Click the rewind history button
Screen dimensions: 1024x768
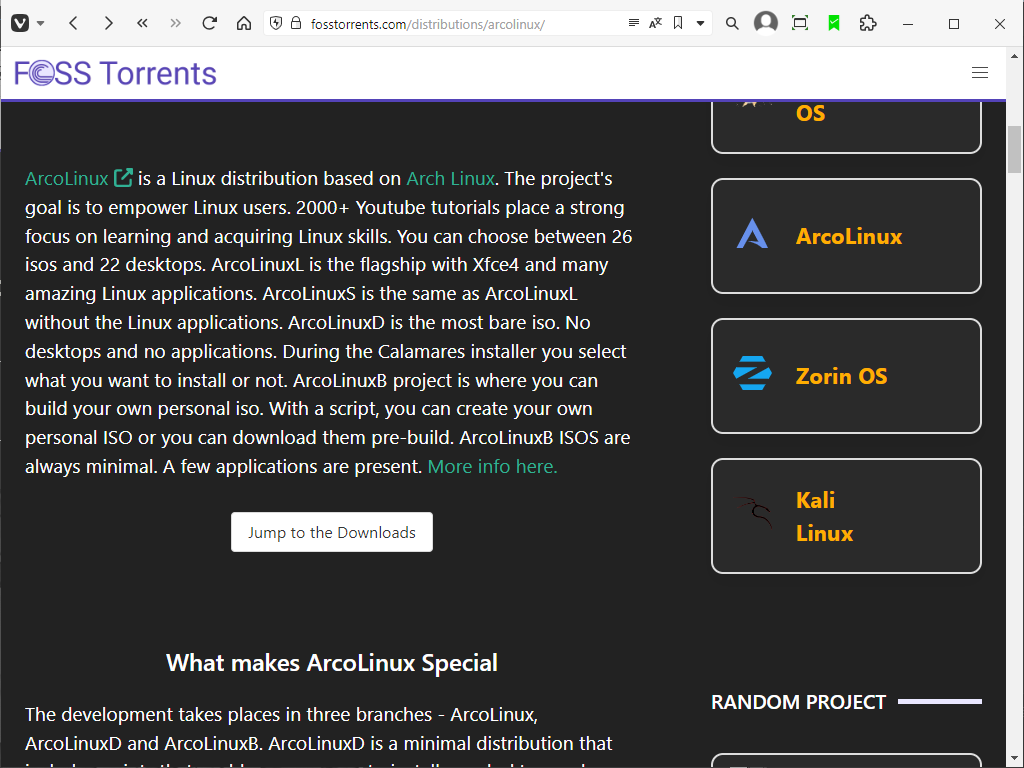tap(142, 24)
